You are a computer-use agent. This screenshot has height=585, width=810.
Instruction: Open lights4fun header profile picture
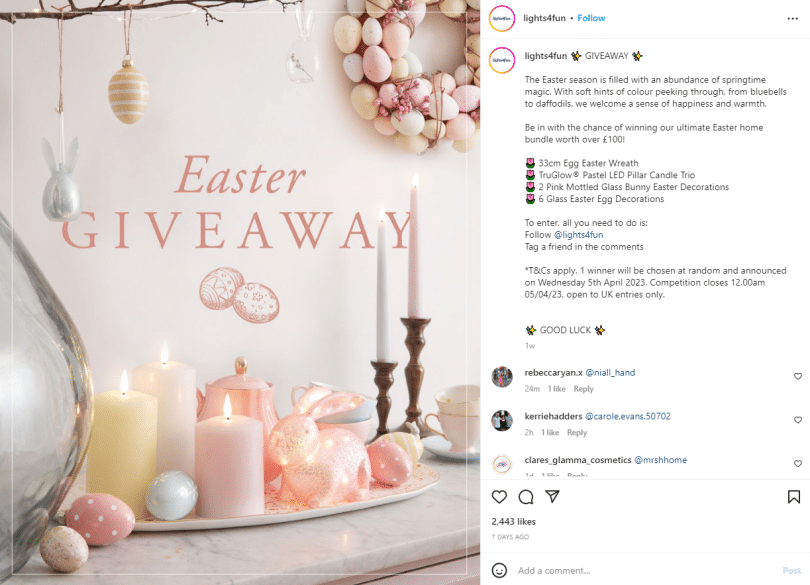(x=502, y=19)
